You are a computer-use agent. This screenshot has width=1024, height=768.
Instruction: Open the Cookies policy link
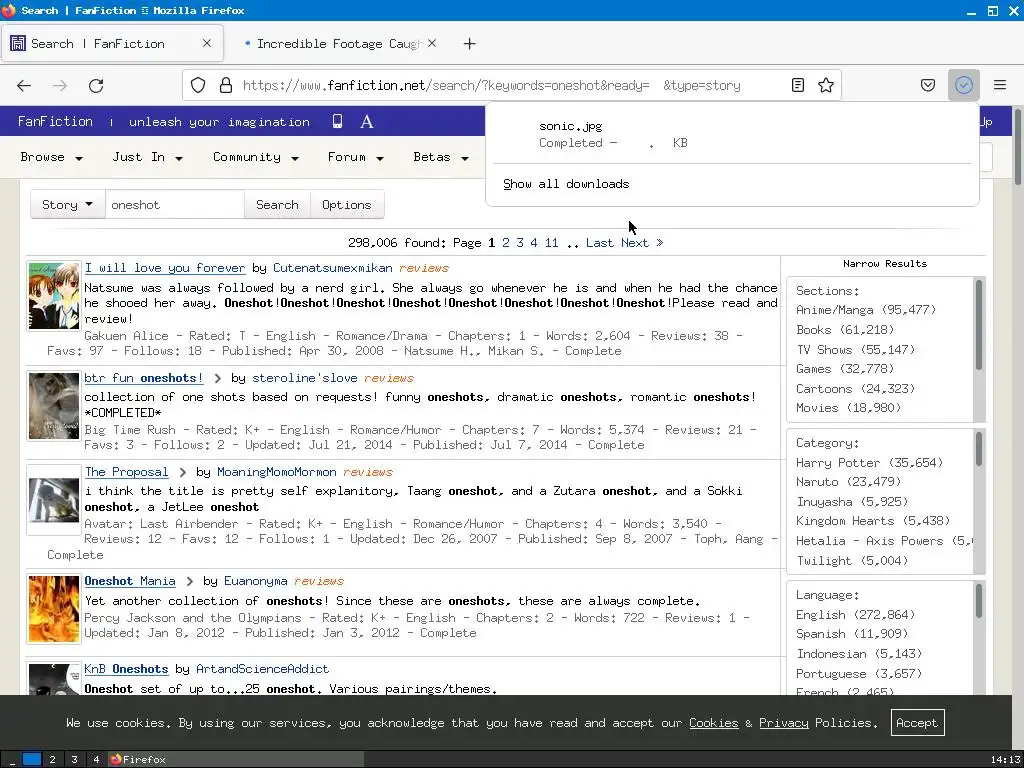713,723
